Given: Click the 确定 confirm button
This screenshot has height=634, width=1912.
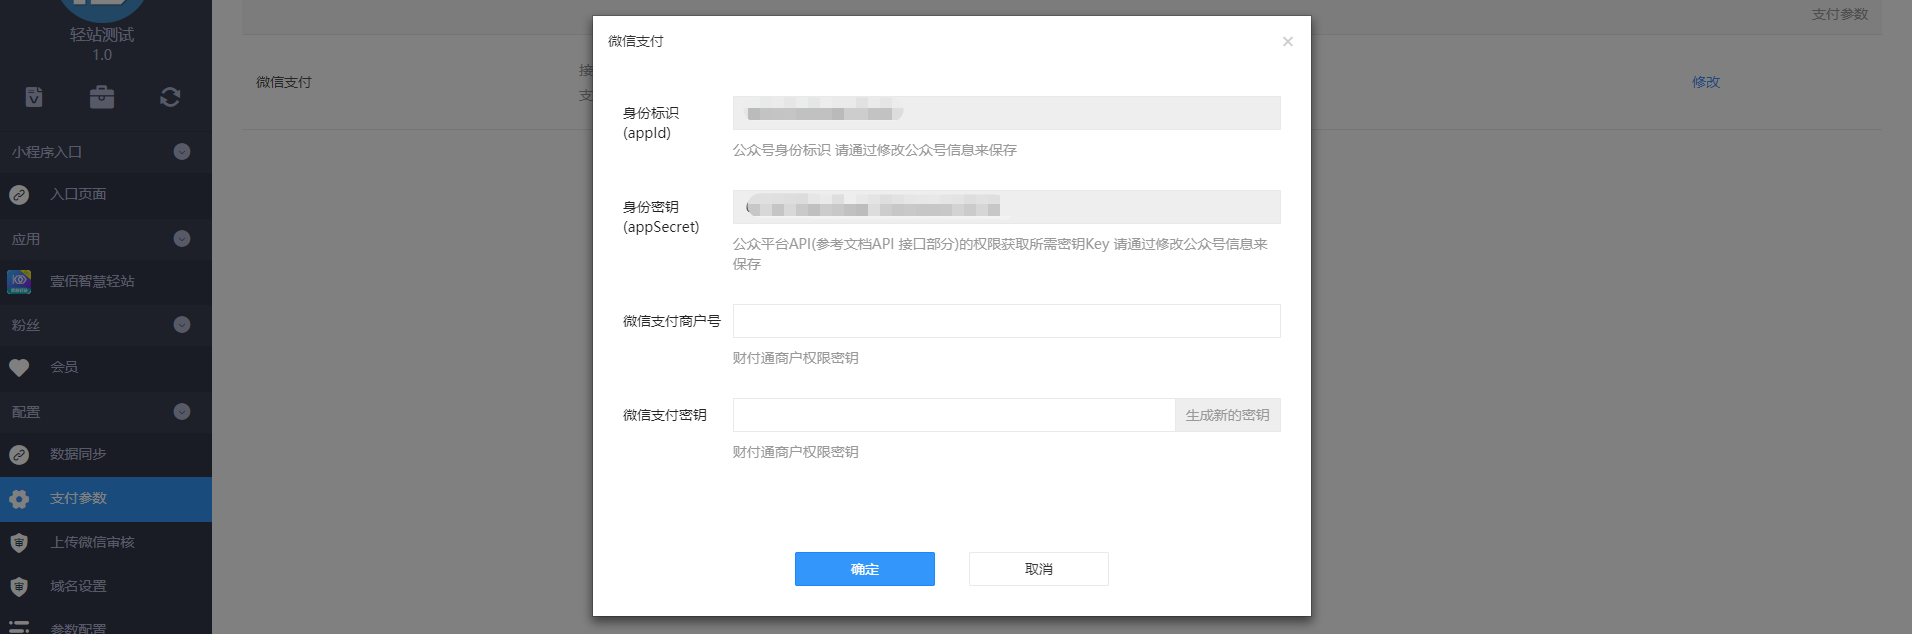Looking at the screenshot, I should click(865, 569).
